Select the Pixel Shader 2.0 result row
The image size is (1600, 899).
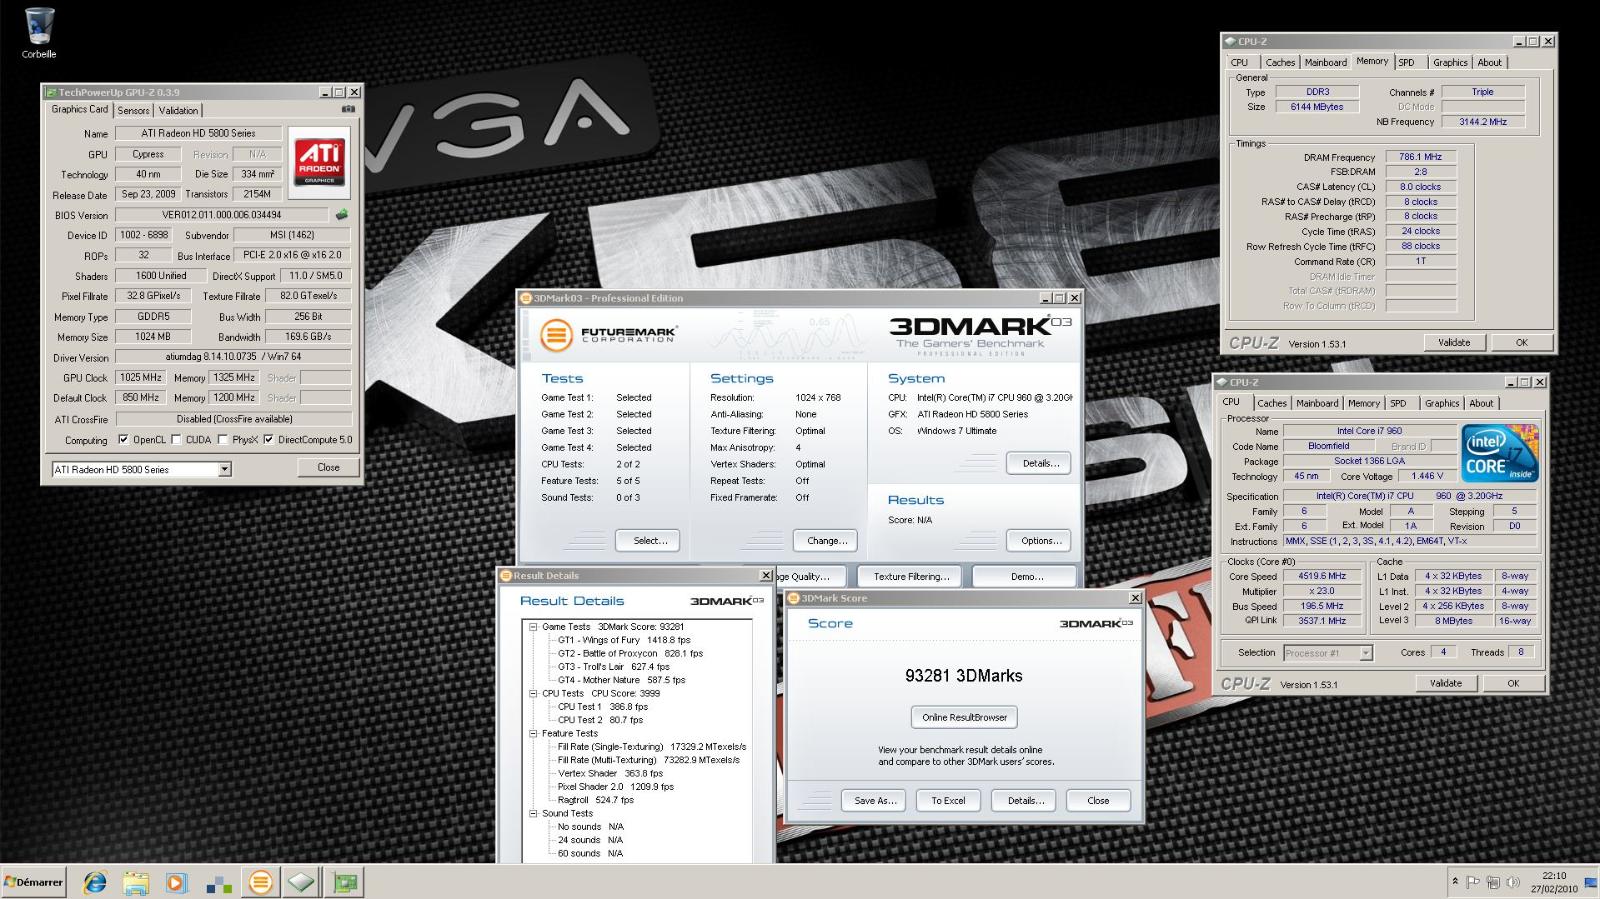(615, 786)
